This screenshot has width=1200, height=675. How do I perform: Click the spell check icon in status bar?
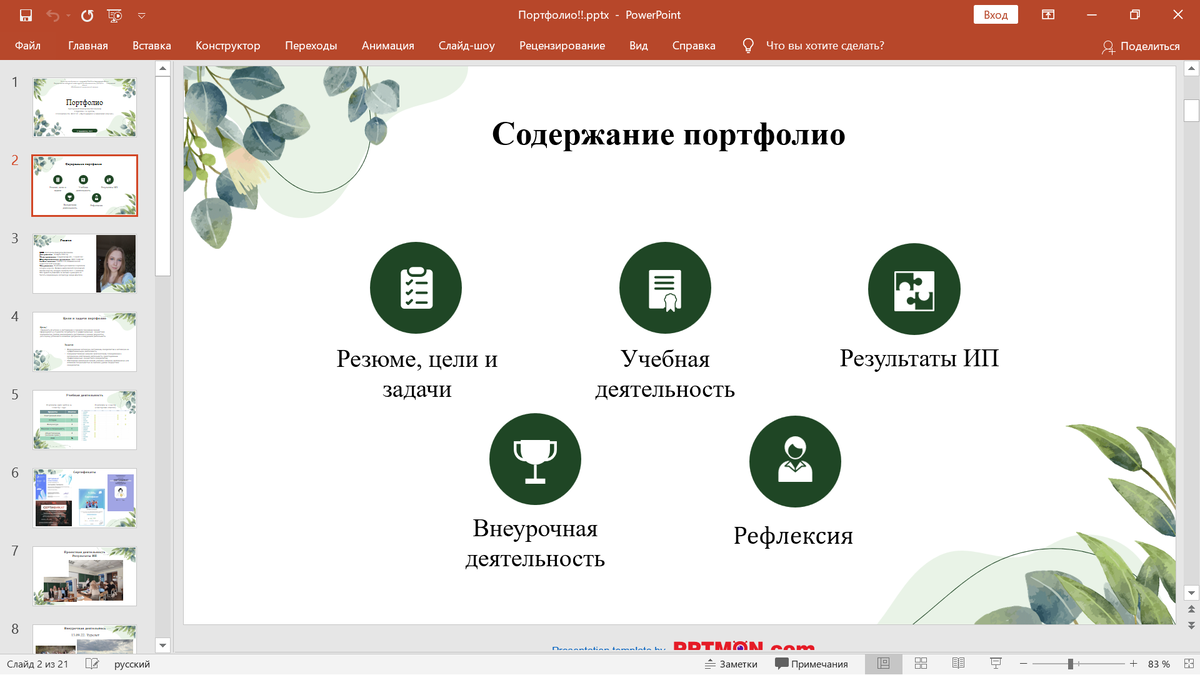[x=90, y=664]
